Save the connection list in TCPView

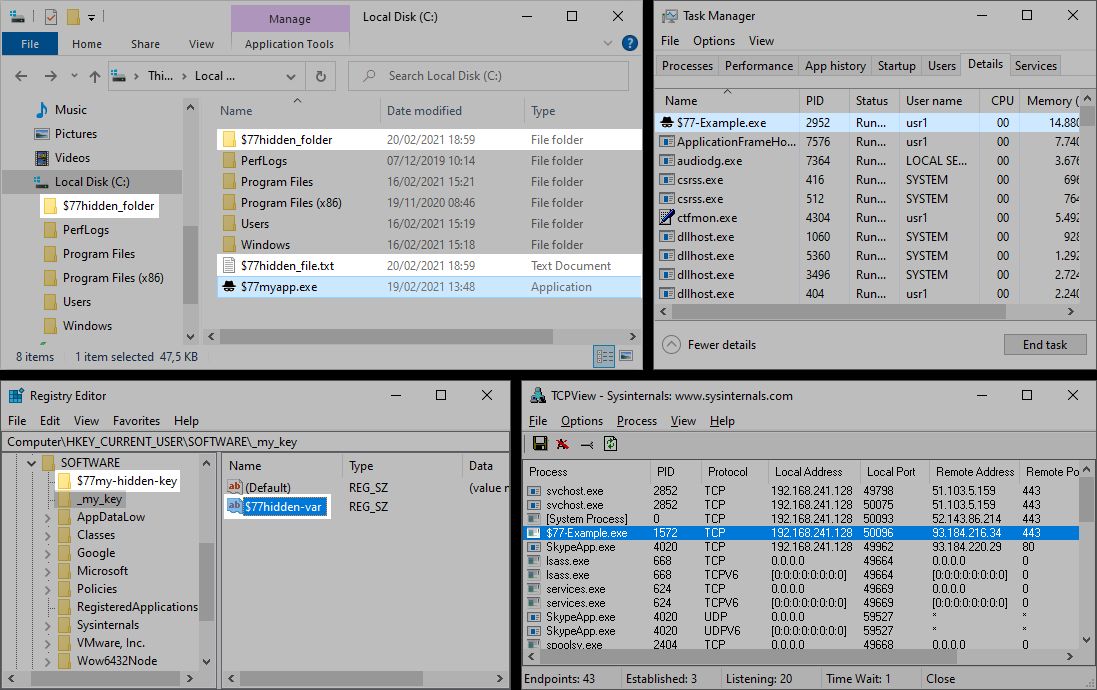point(540,443)
